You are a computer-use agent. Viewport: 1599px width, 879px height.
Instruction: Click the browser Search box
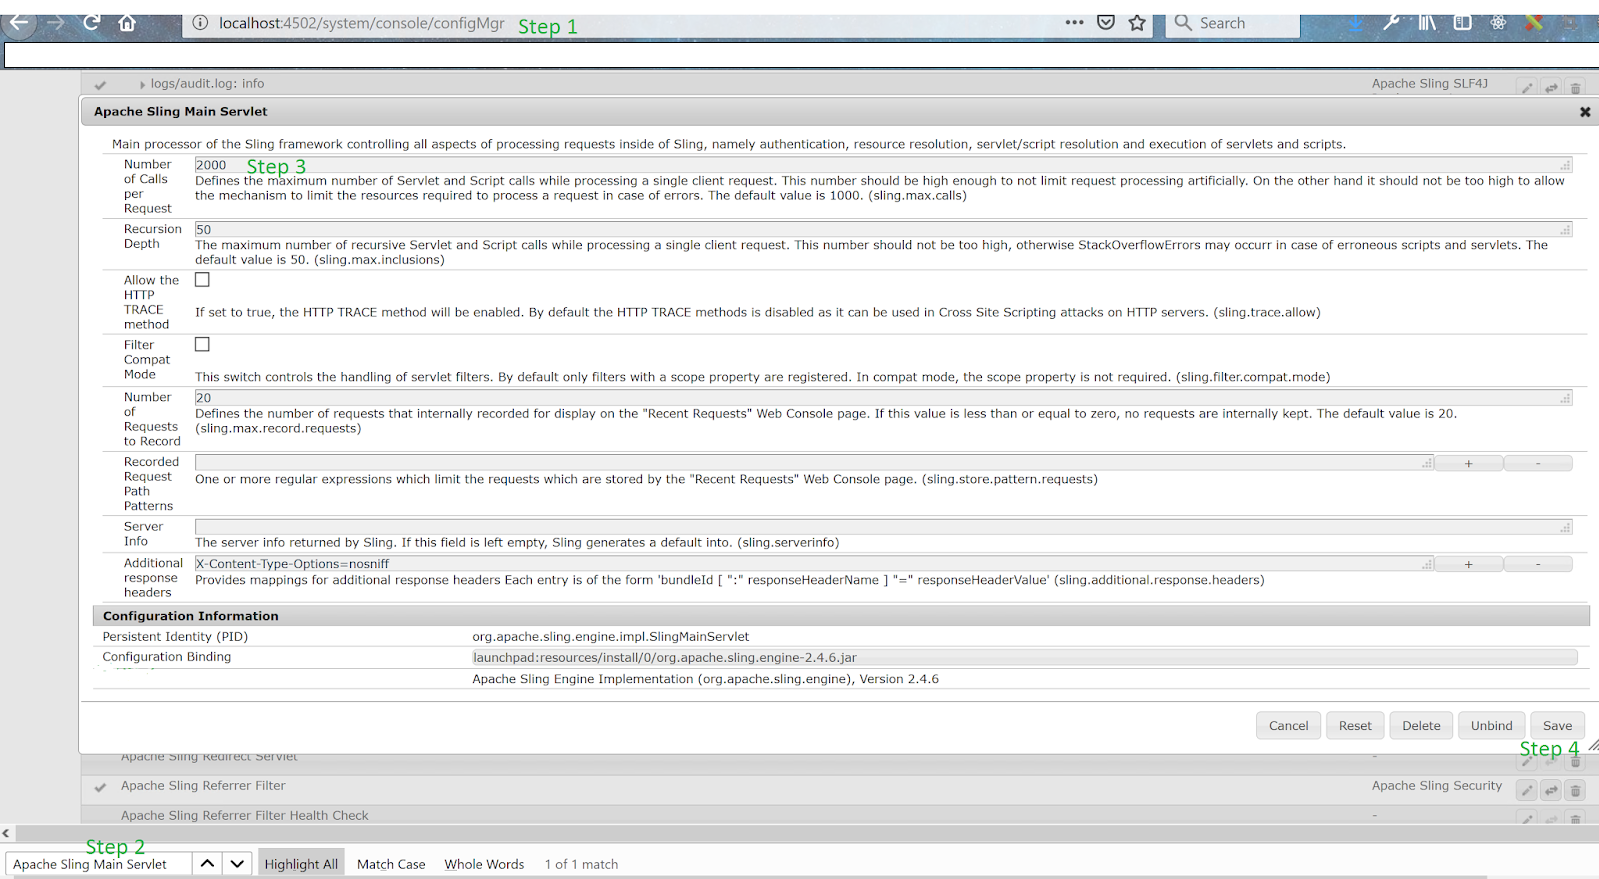[1233, 23]
